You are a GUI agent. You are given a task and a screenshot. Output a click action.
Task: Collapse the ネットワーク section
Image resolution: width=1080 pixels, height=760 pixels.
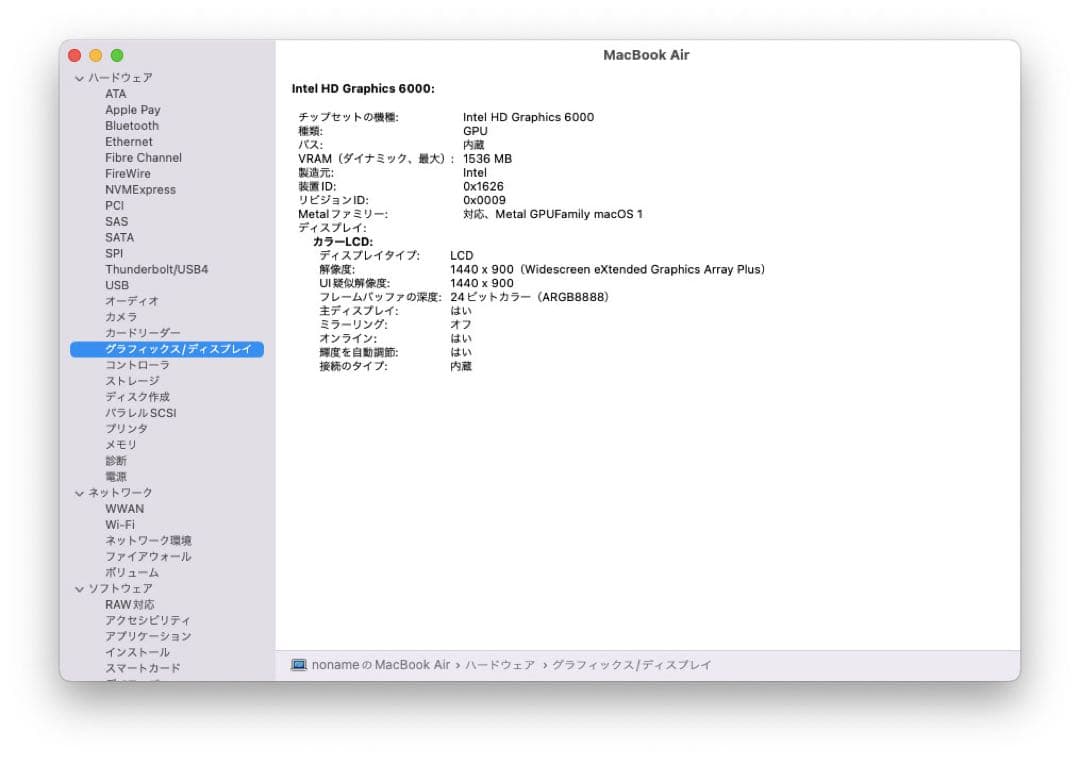click(x=78, y=492)
